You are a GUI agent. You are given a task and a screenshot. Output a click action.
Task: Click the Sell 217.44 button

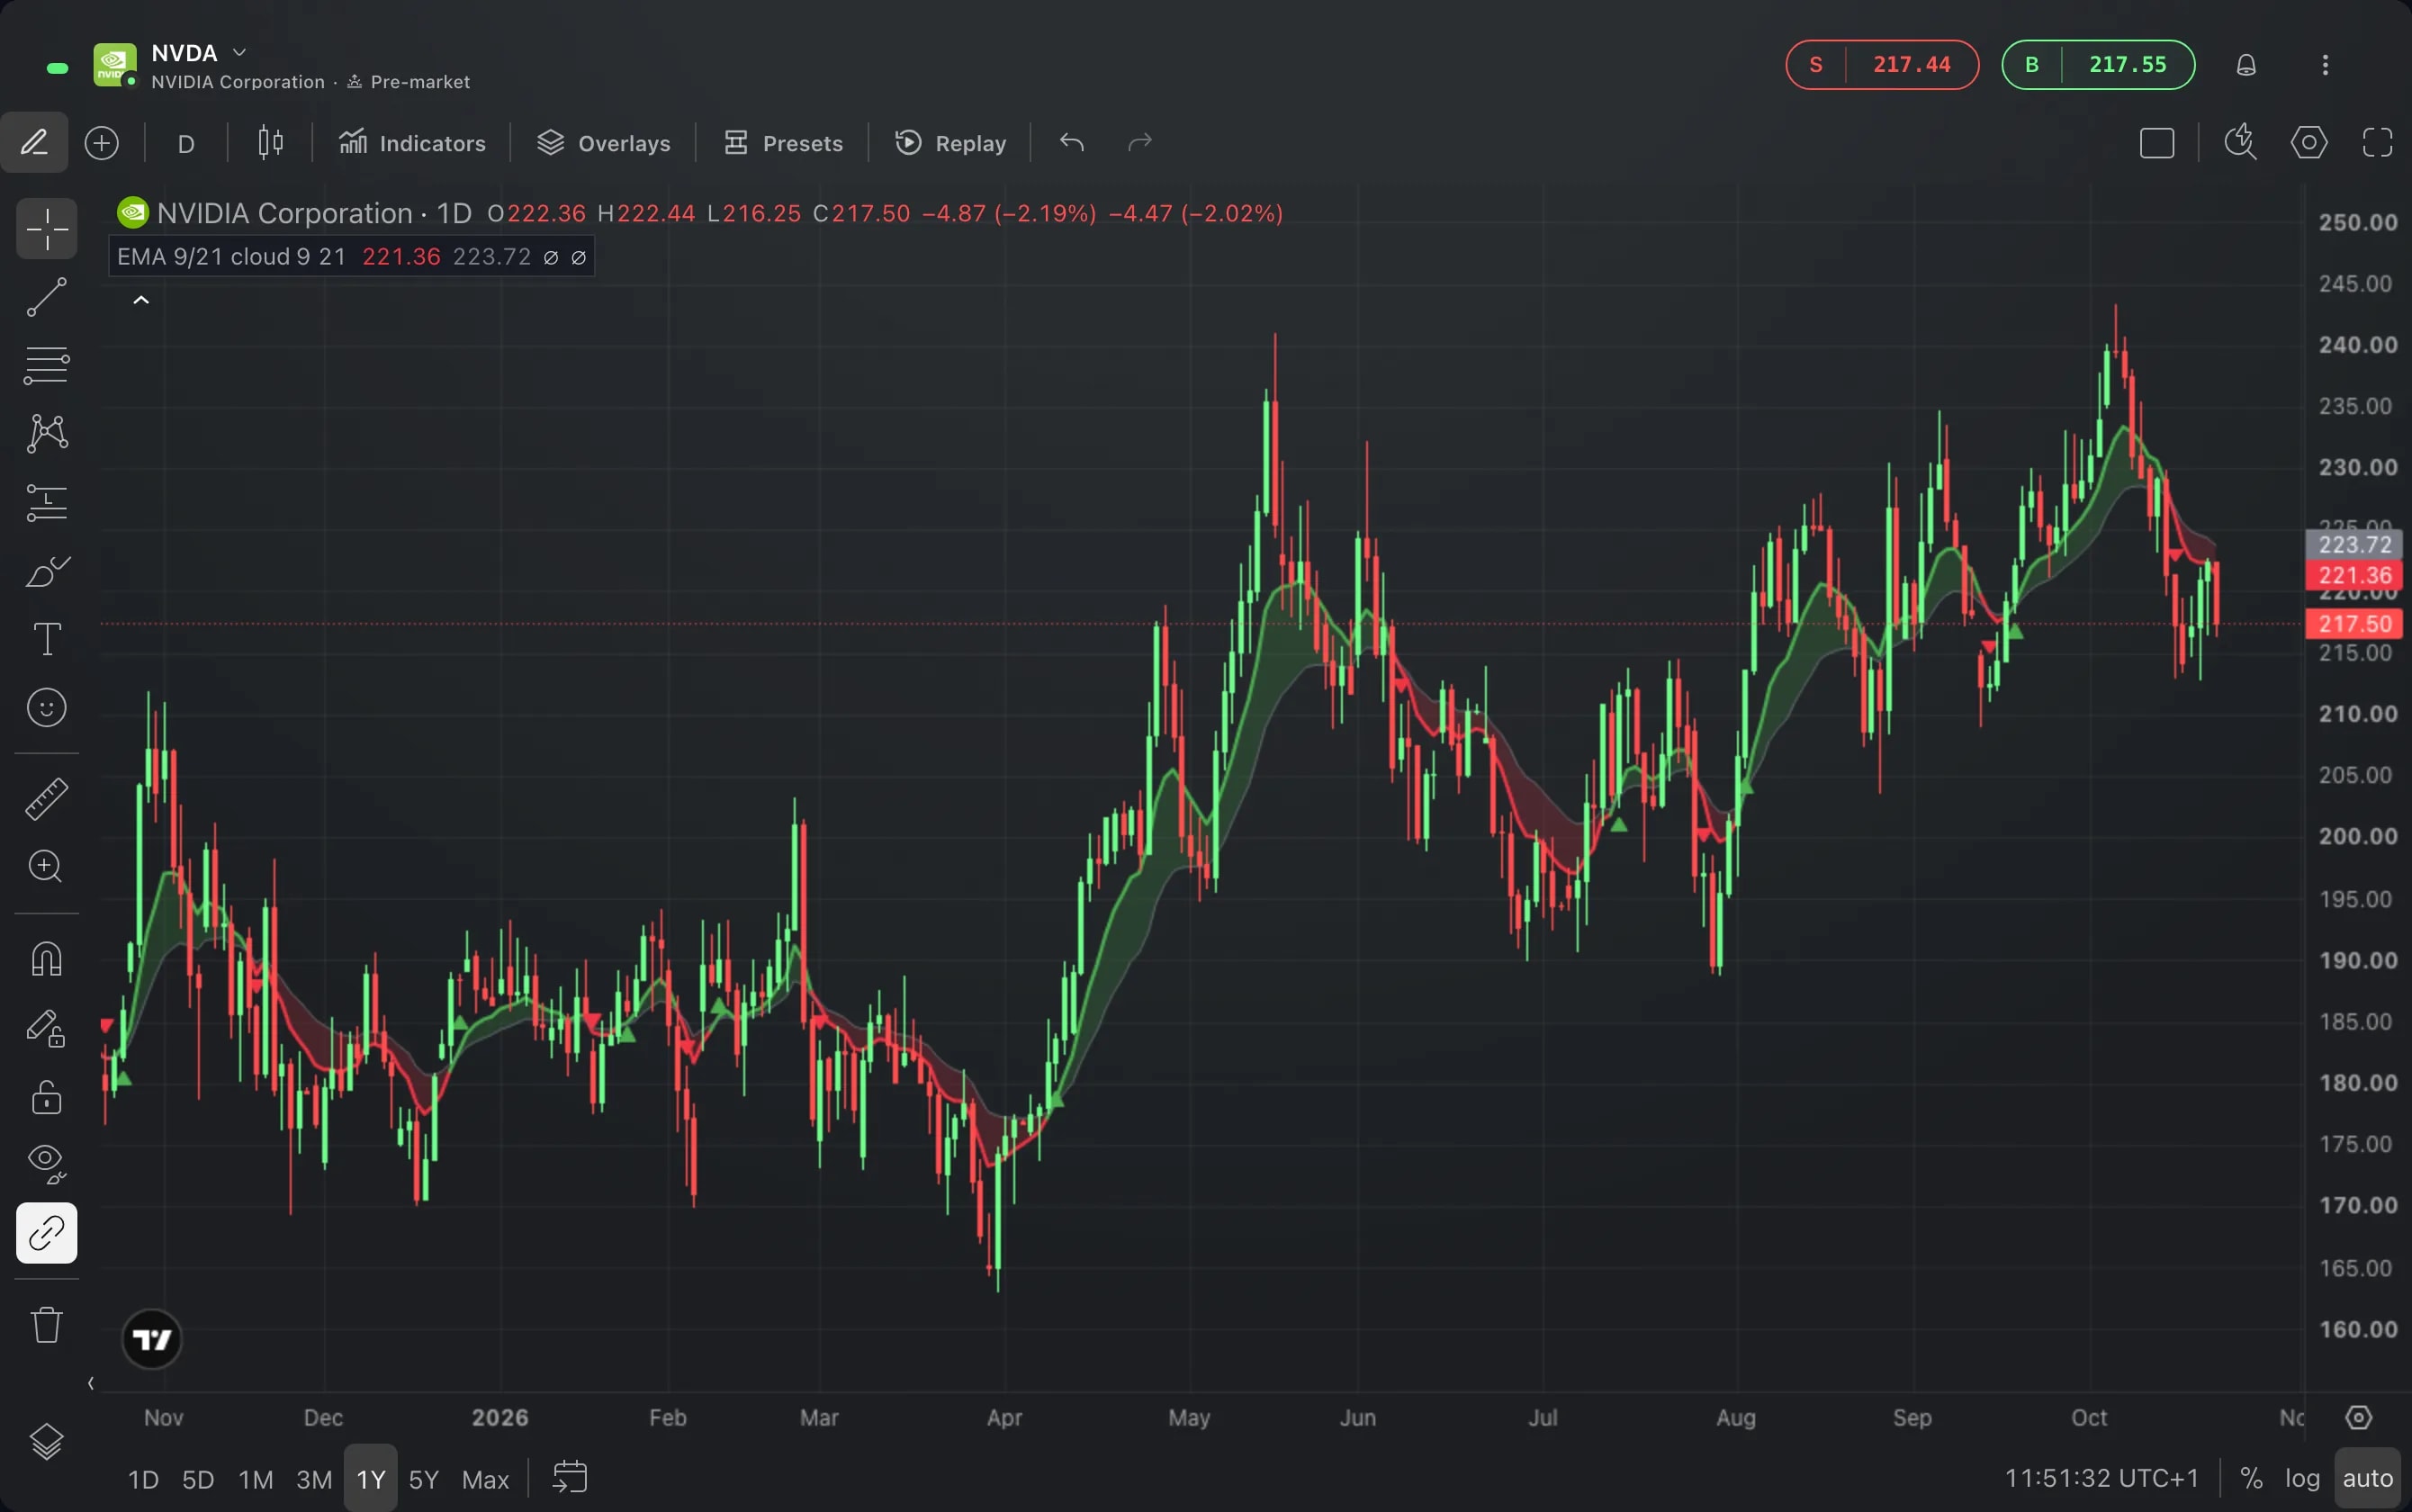pyautogui.click(x=1882, y=65)
